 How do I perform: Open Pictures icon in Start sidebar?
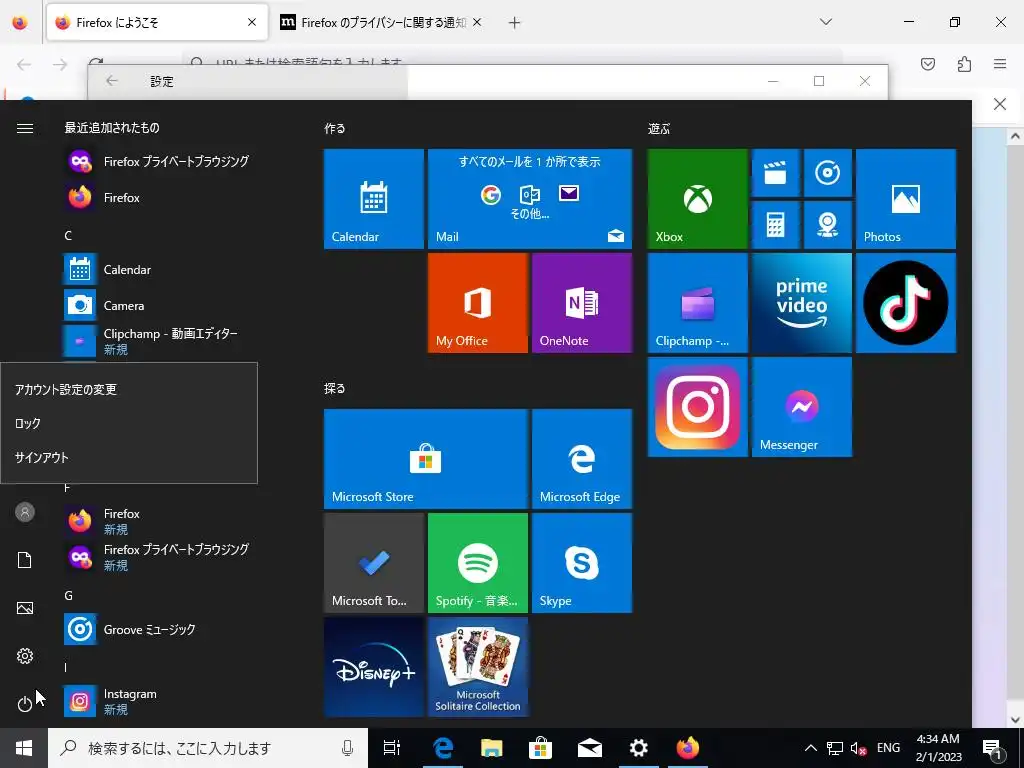point(25,608)
